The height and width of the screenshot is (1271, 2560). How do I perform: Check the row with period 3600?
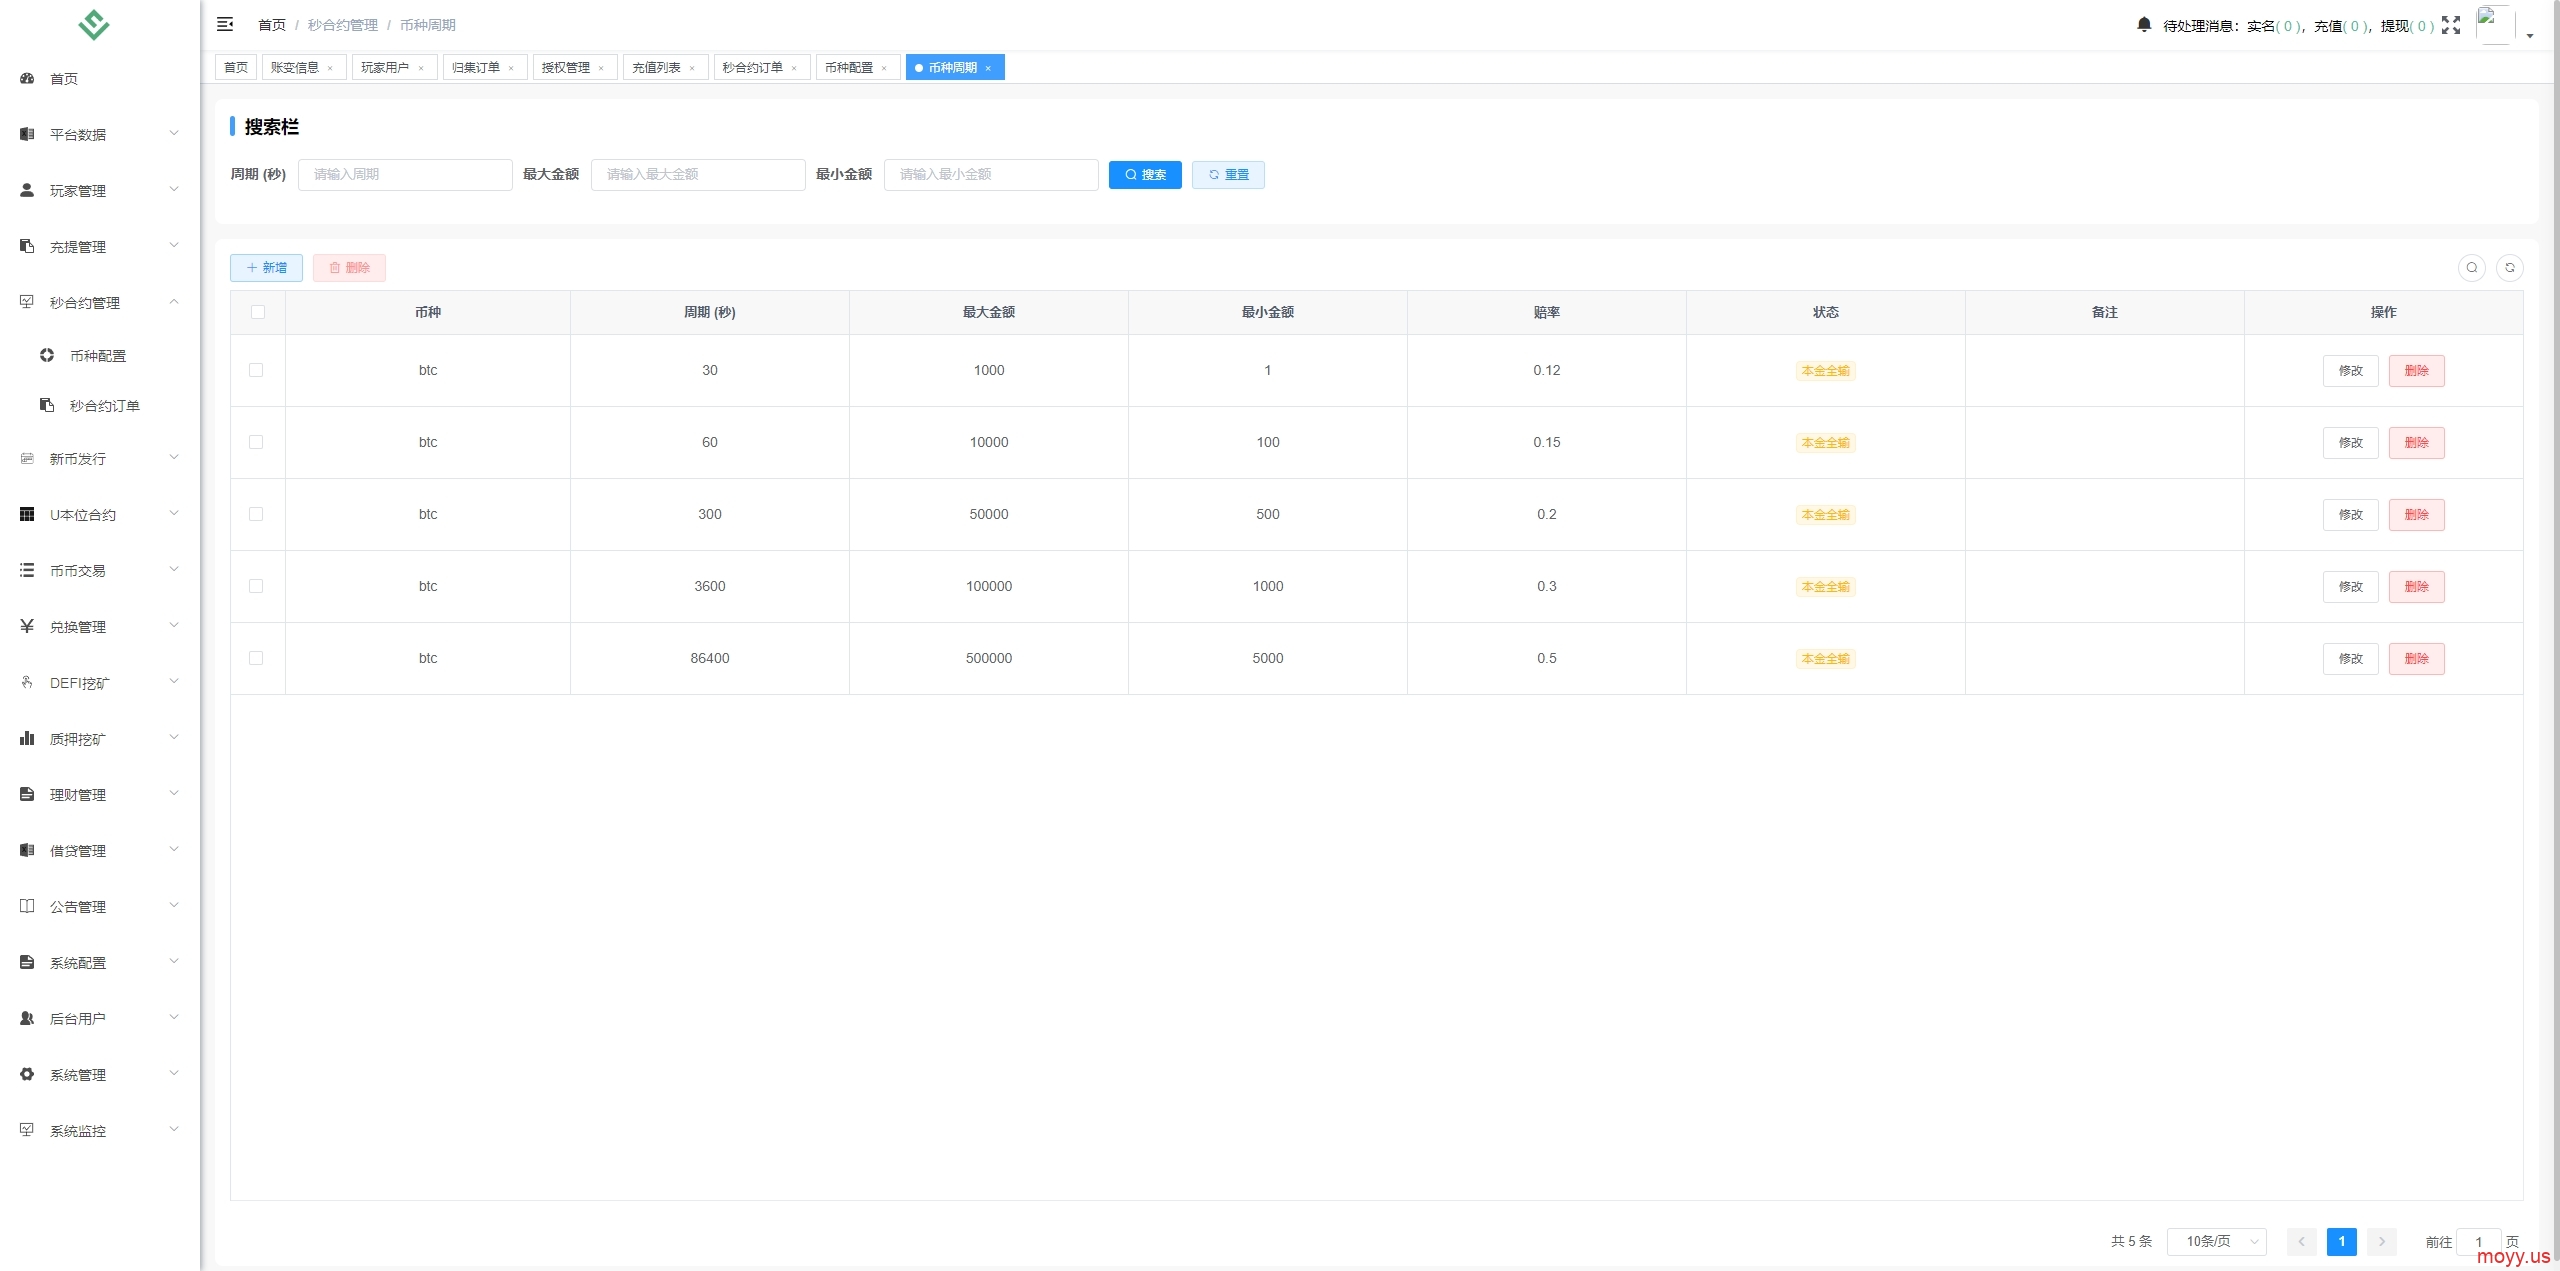[x=256, y=586]
